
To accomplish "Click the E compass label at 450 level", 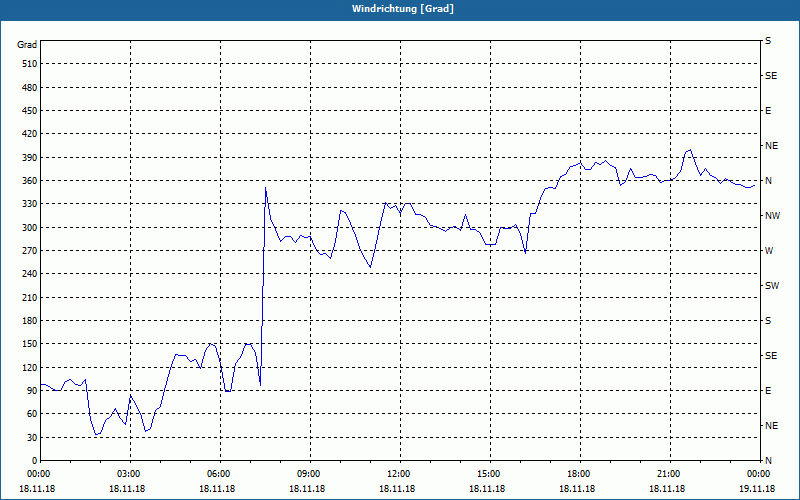I will coord(768,111).
